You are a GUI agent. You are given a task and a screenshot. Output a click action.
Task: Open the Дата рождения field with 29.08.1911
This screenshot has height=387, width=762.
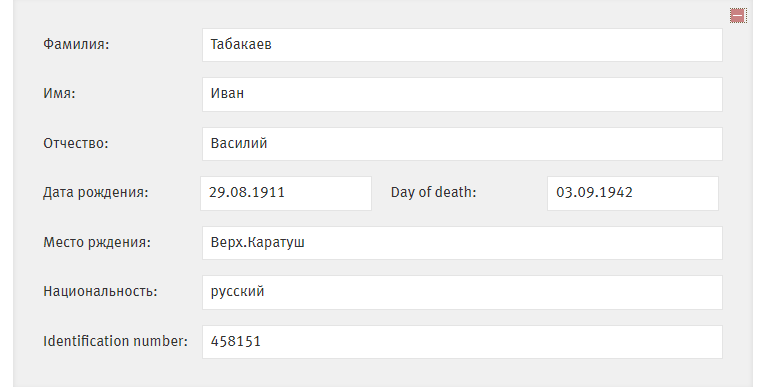[286, 194]
